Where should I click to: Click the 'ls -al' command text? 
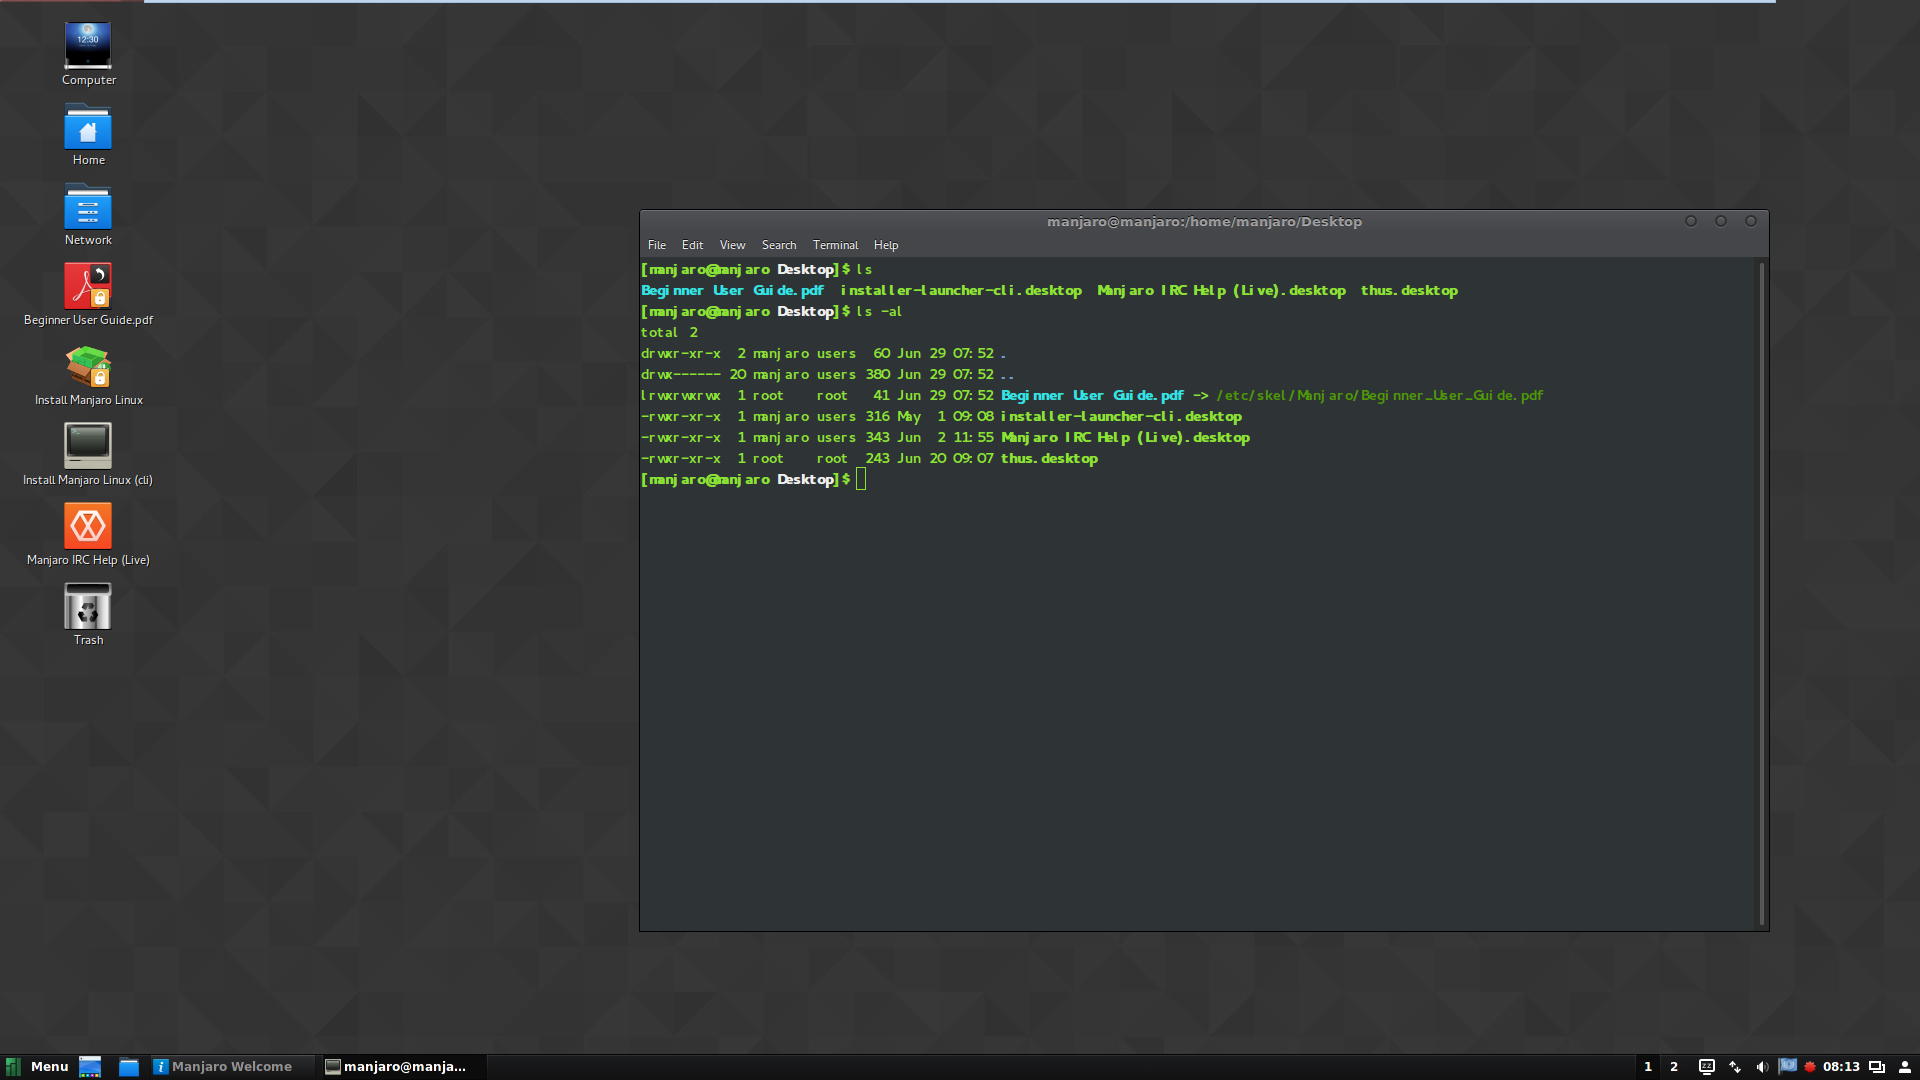tap(879, 312)
